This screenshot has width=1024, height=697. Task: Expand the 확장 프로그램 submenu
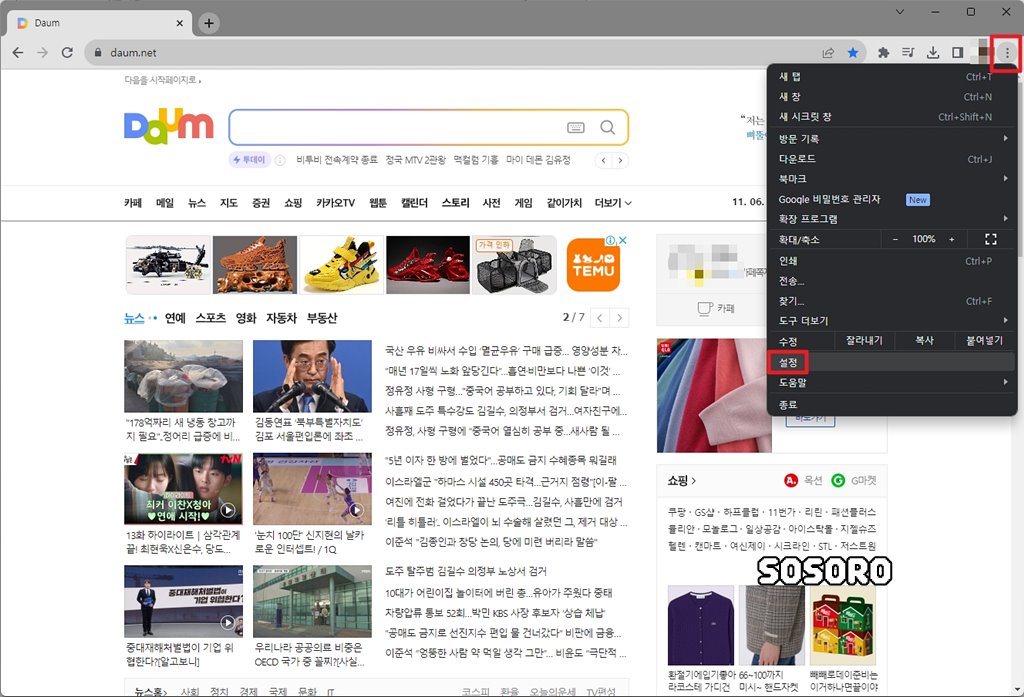[x=891, y=219]
